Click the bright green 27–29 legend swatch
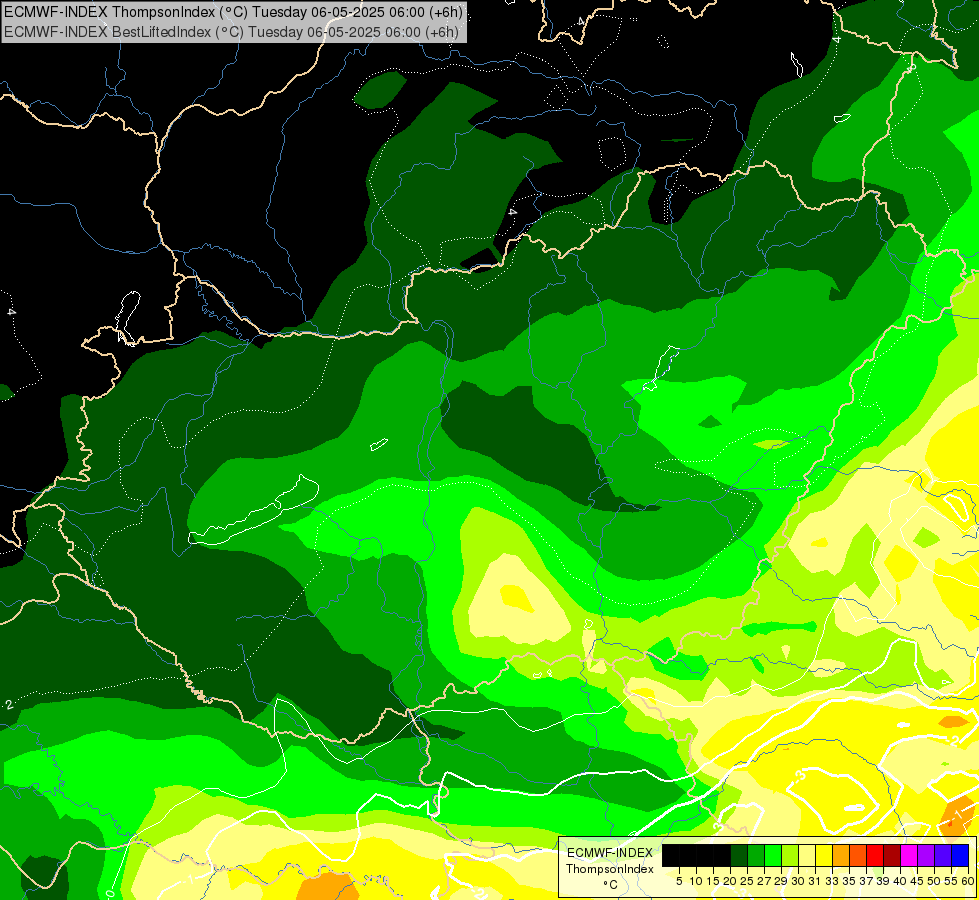 772,855
